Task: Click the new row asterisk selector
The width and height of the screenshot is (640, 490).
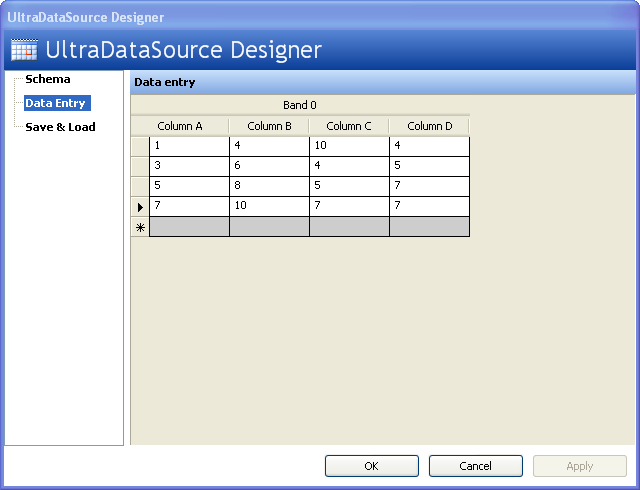Action: point(140,227)
